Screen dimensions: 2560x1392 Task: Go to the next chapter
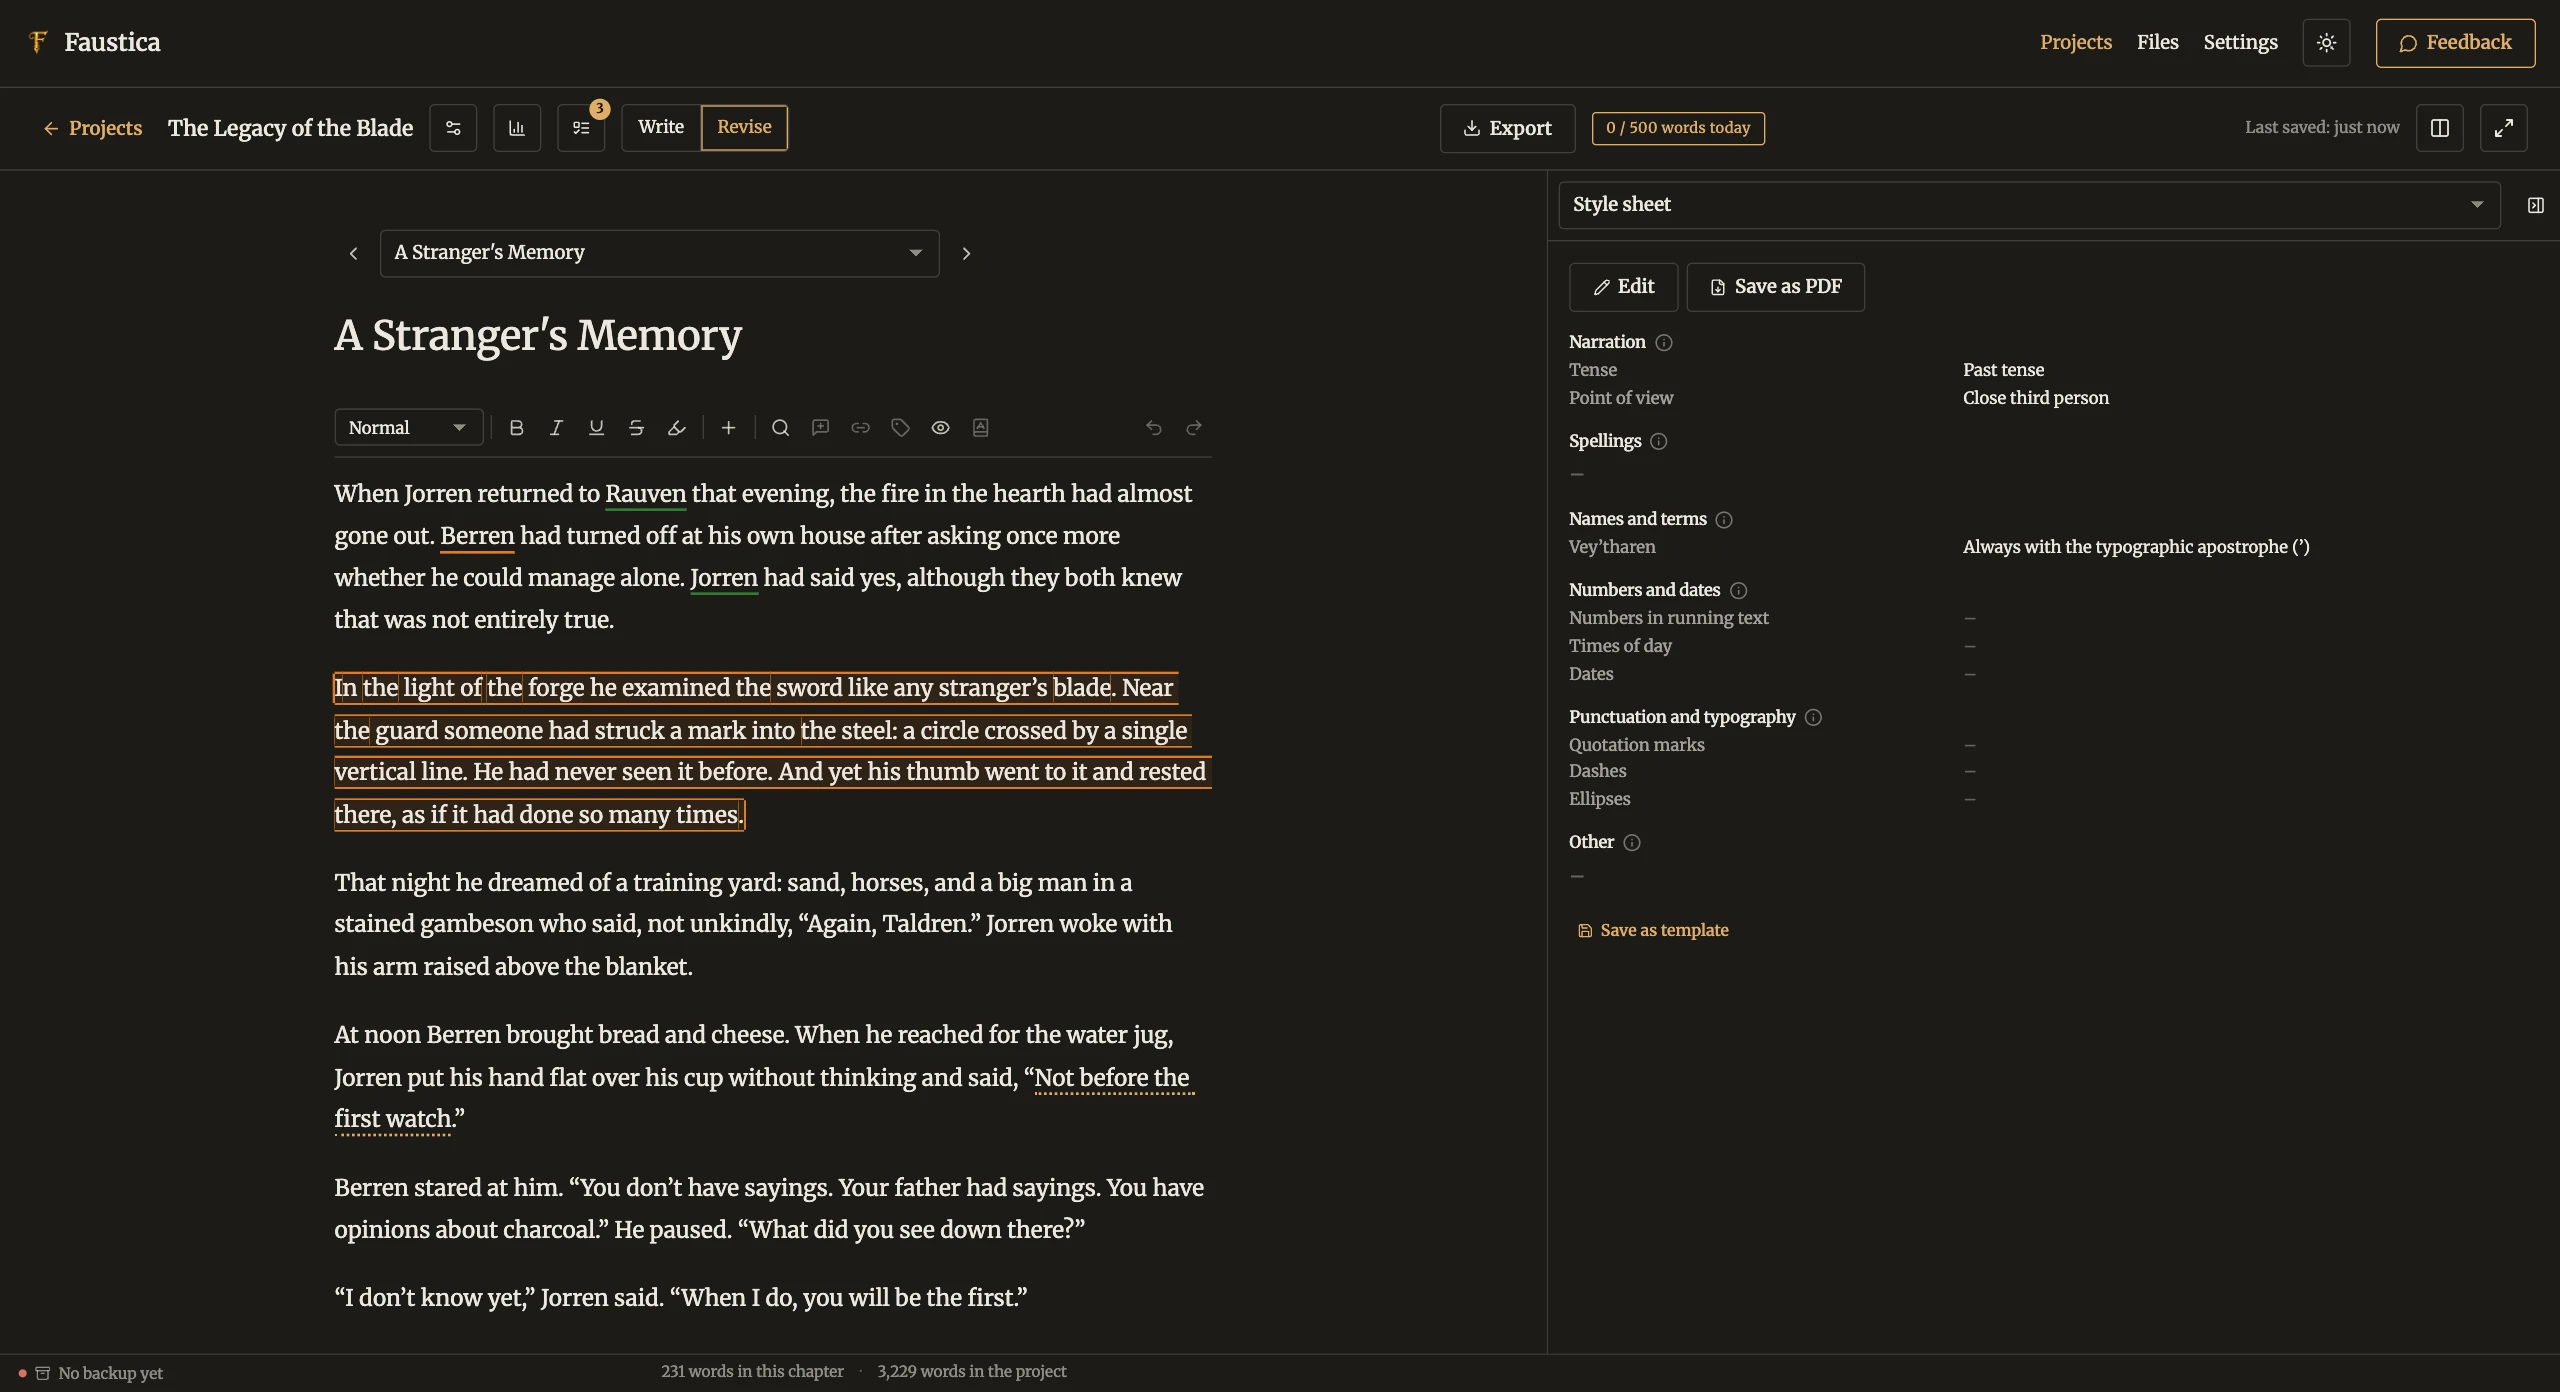pos(966,253)
